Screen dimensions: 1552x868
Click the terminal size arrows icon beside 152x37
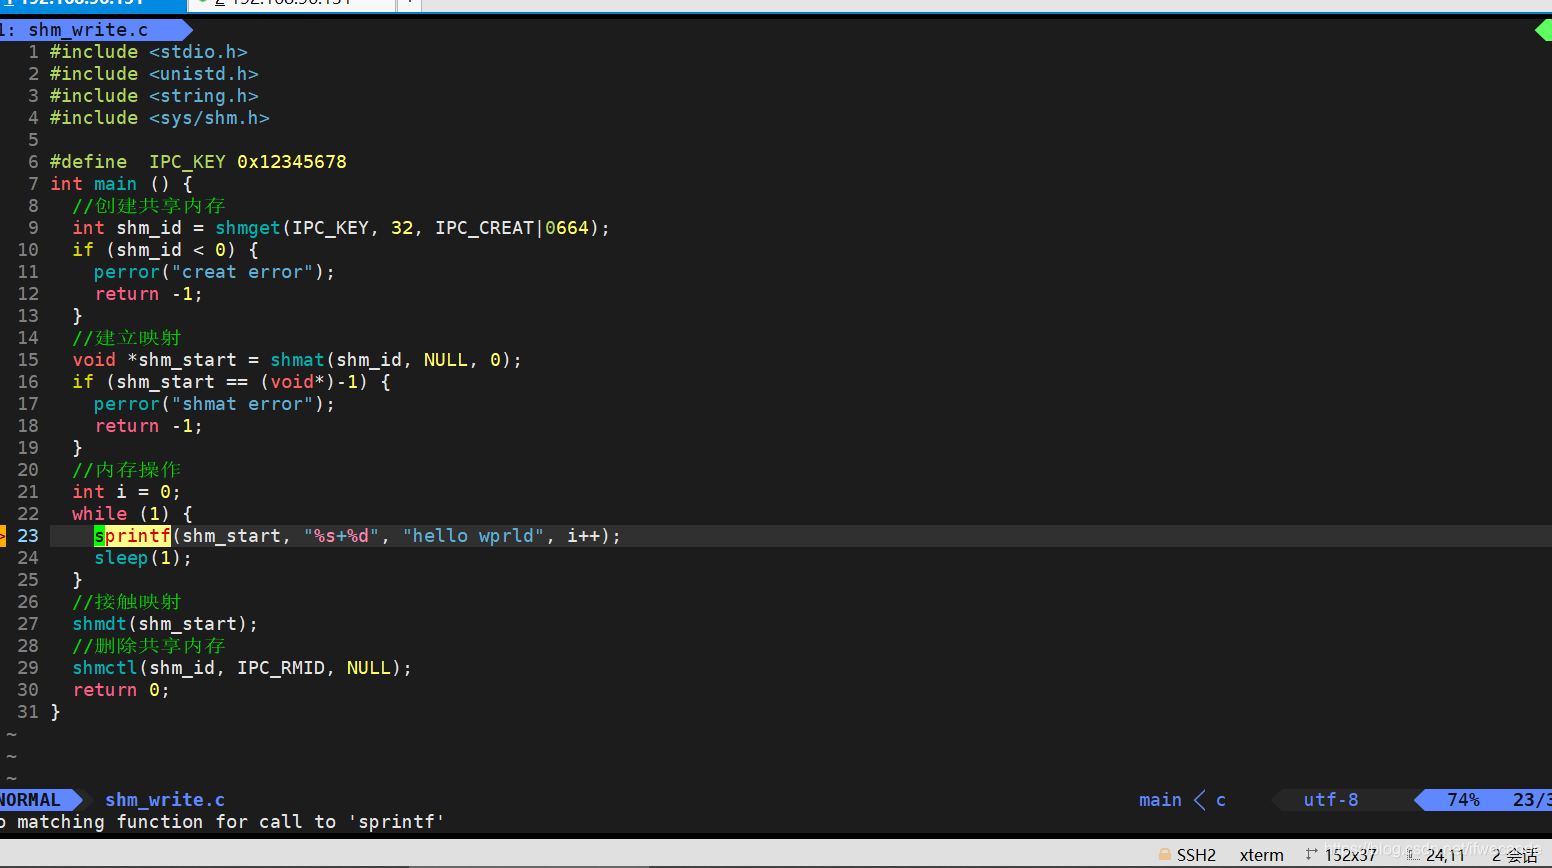pos(1311,854)
